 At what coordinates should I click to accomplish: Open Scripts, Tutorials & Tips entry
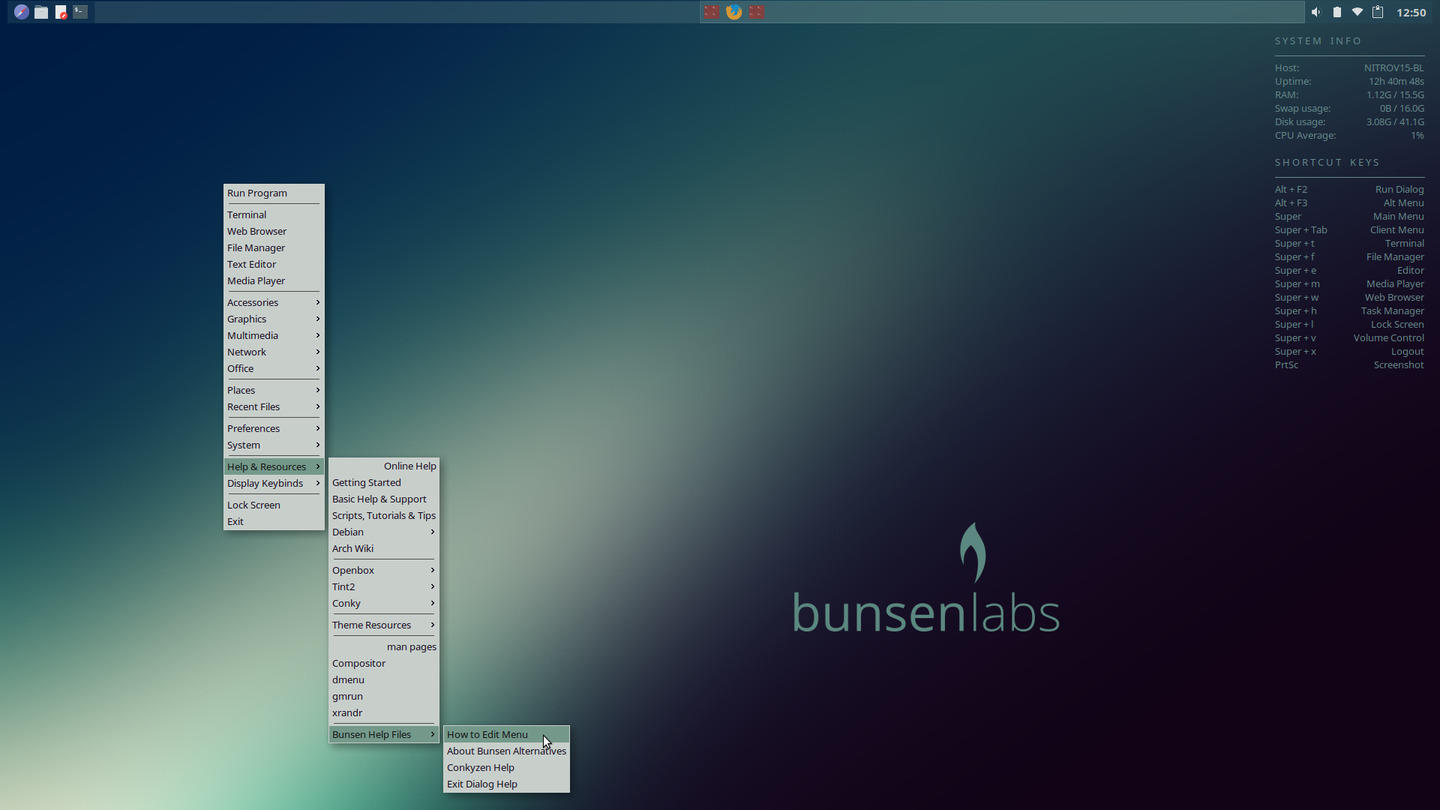[384, 515]
